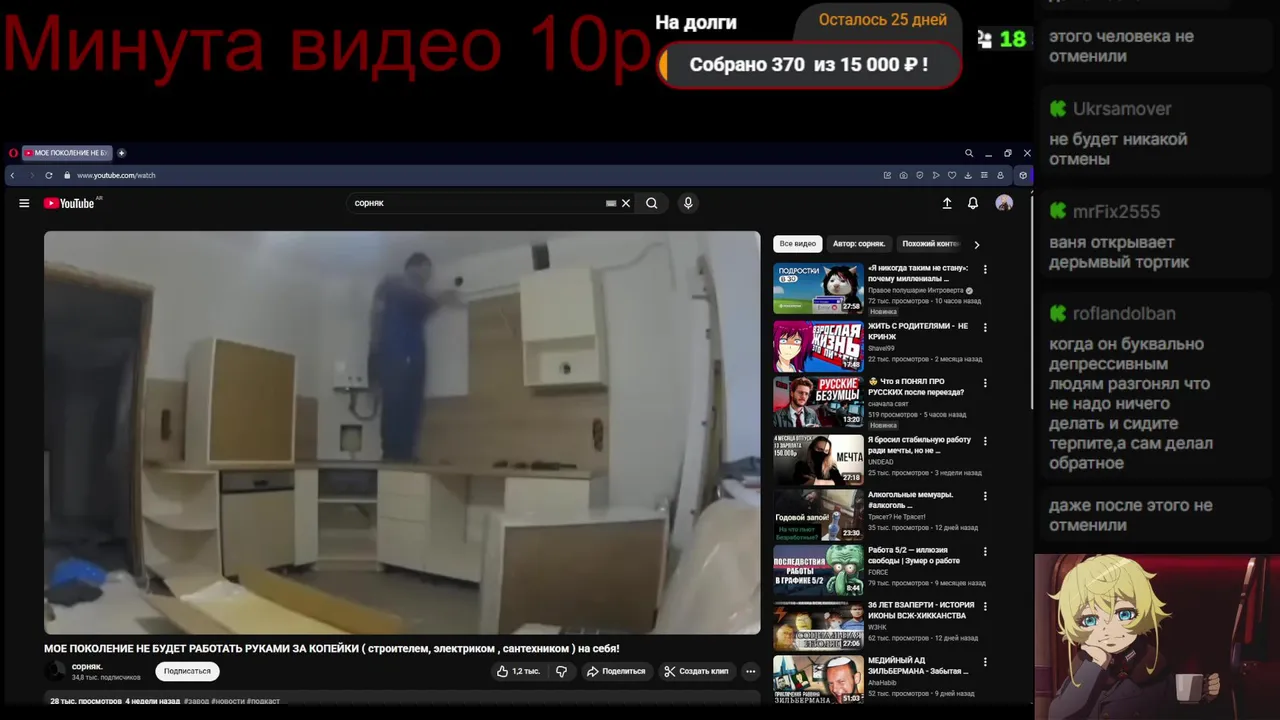1280x720 pixels.
Task: Click the Создать клип button
Action: (697, 671)
